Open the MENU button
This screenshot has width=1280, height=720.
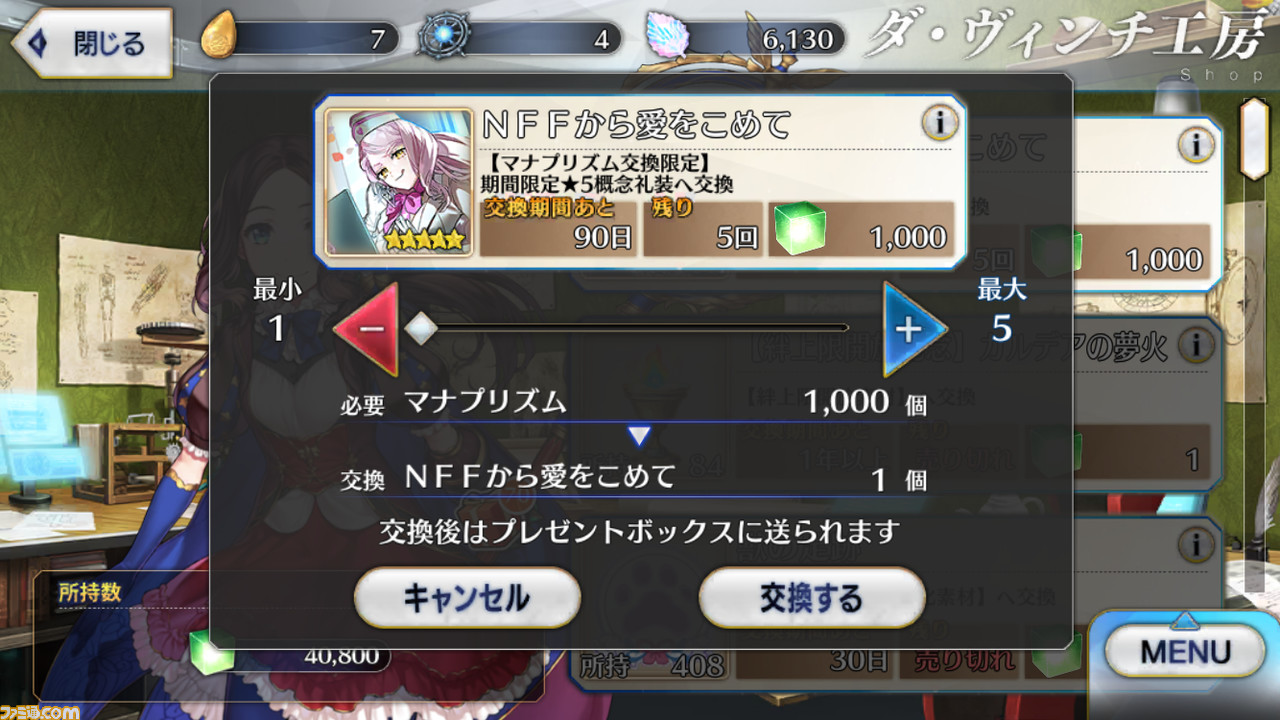click(1185, 652)
